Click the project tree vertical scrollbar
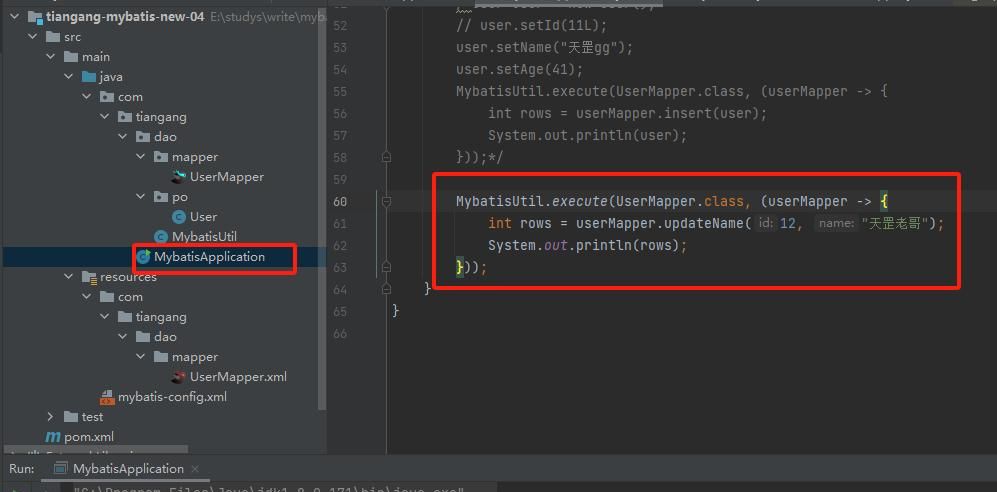This screenshot has width=997, height=492. [323, 210]
